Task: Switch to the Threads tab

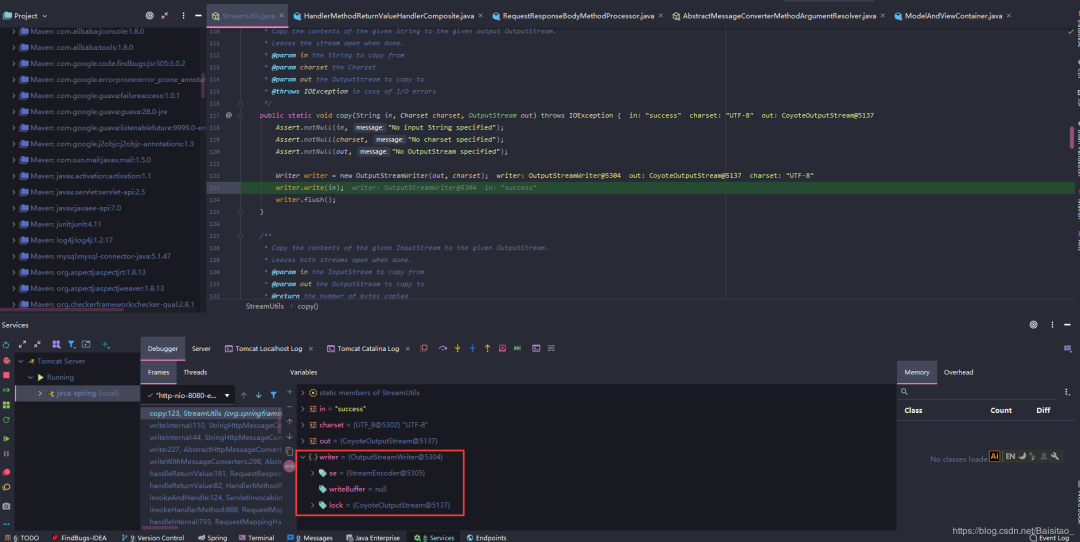Action: 195,372
